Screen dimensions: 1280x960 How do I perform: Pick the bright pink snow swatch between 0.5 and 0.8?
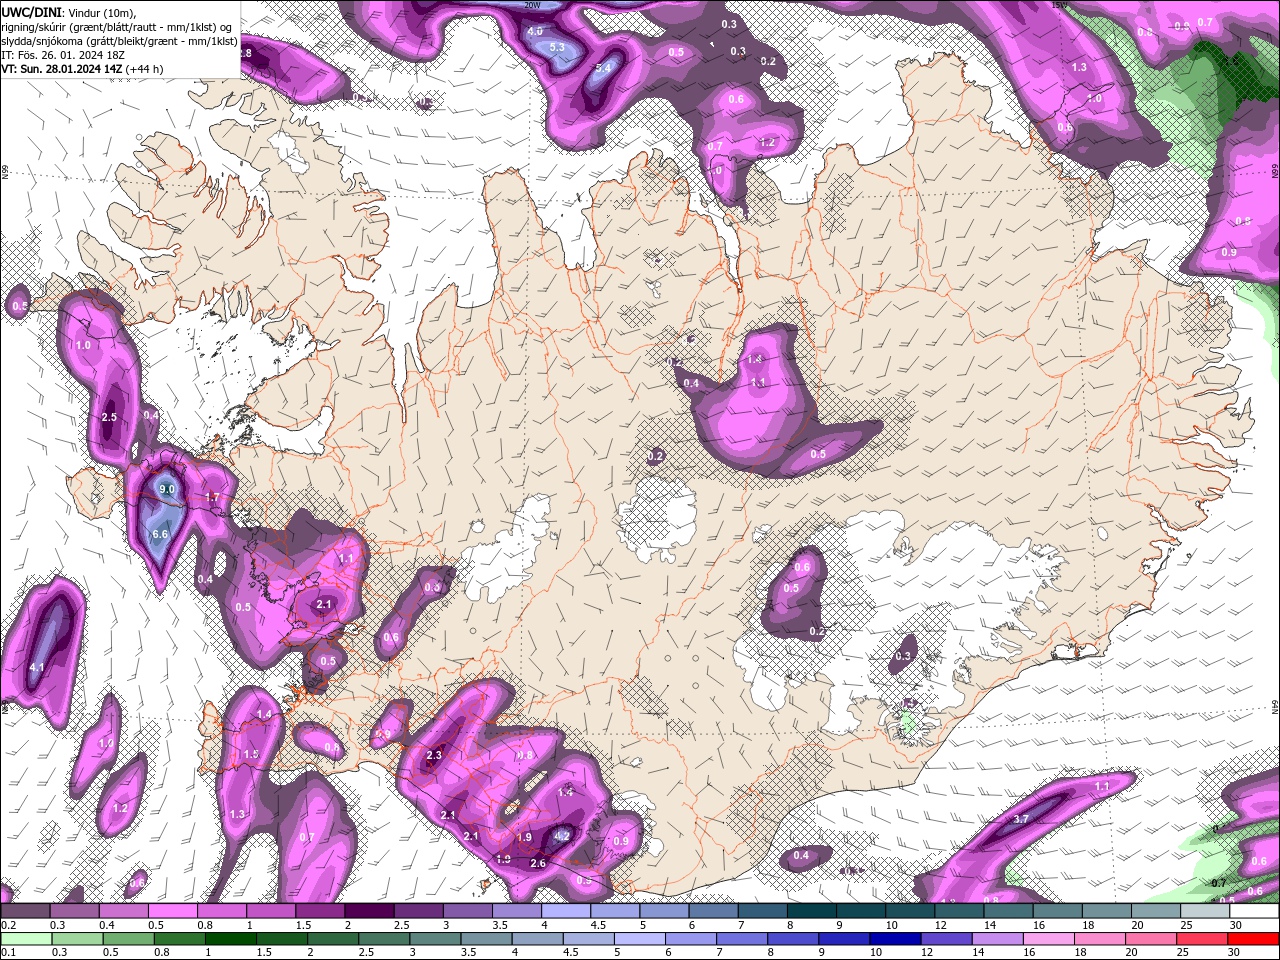pos(172,911)
